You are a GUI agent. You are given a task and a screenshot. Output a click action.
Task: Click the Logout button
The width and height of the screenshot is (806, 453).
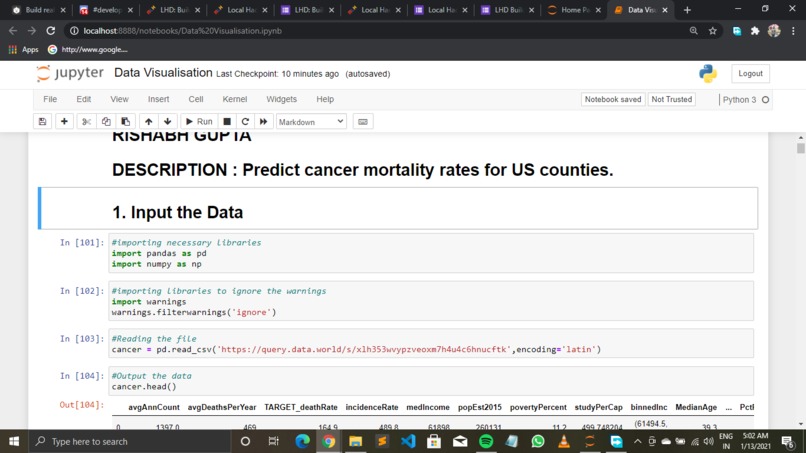coord(750,74)
